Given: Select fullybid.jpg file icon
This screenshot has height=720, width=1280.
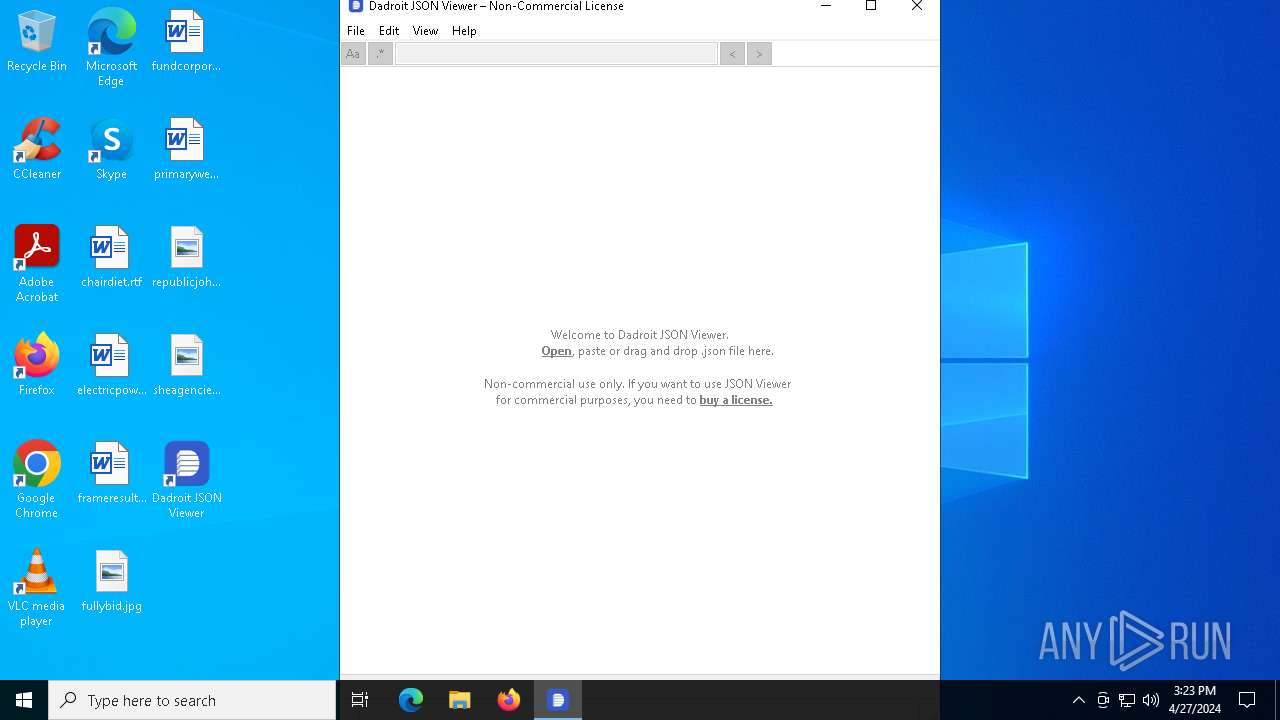Looking at the screenshot, I should coord(111,581).
